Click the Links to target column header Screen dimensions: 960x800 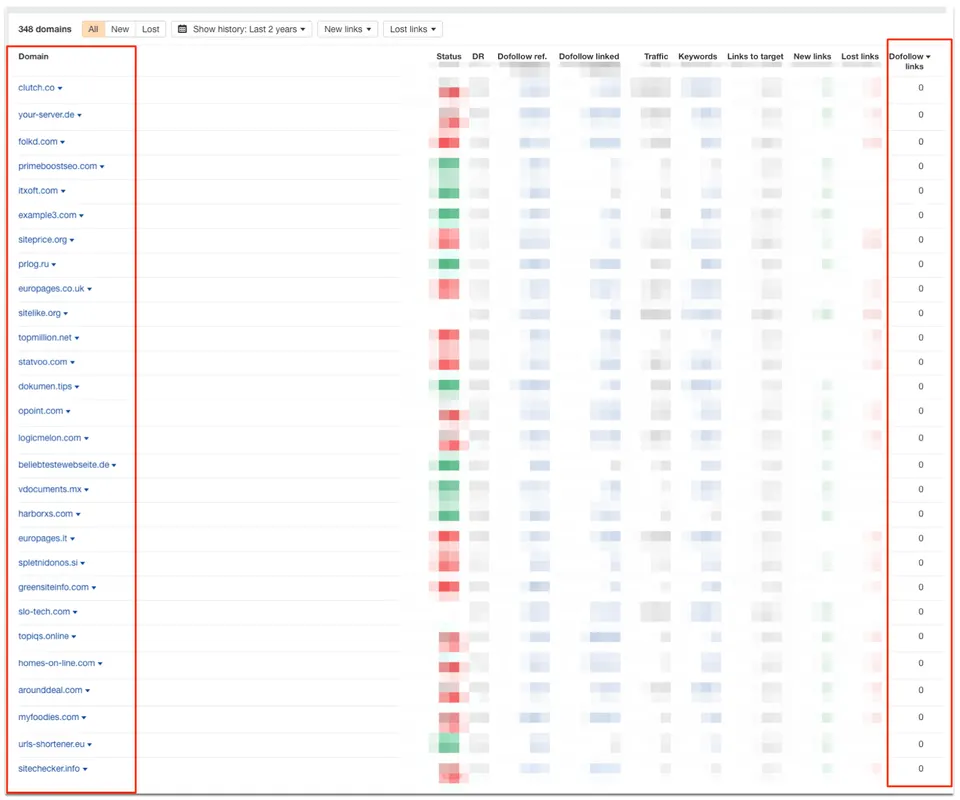pos(755,56)
